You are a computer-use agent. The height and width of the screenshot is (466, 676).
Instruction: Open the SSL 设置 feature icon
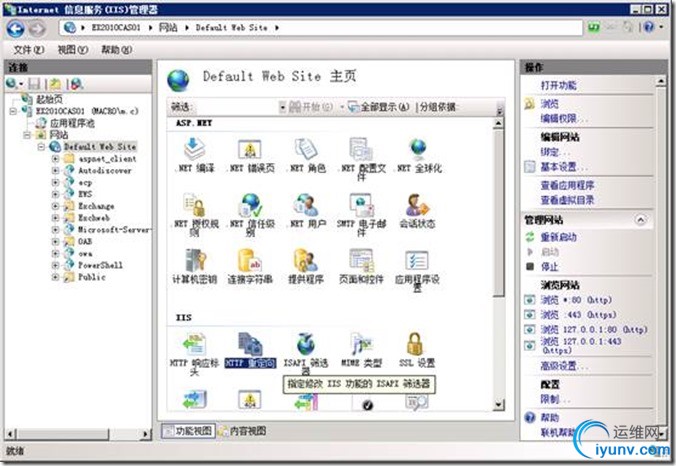point(416,350)
